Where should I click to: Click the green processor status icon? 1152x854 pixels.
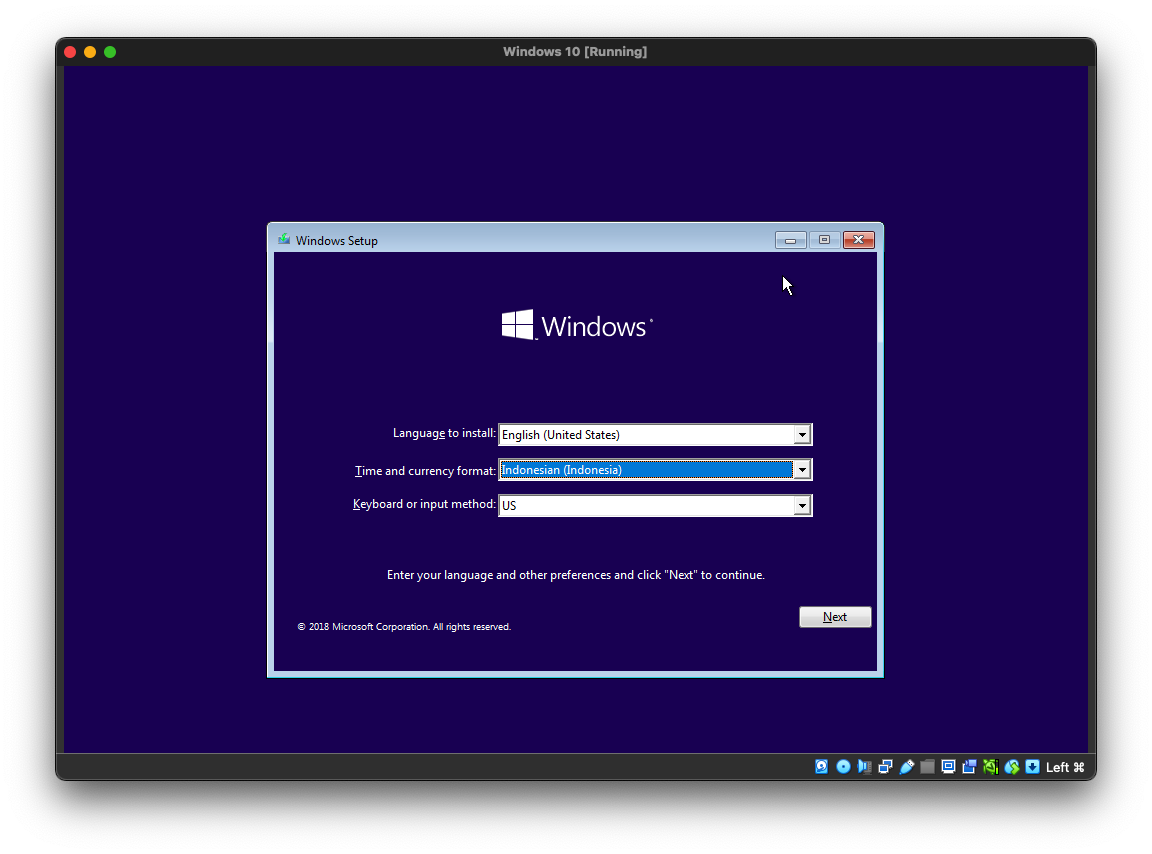coord(990,767)
